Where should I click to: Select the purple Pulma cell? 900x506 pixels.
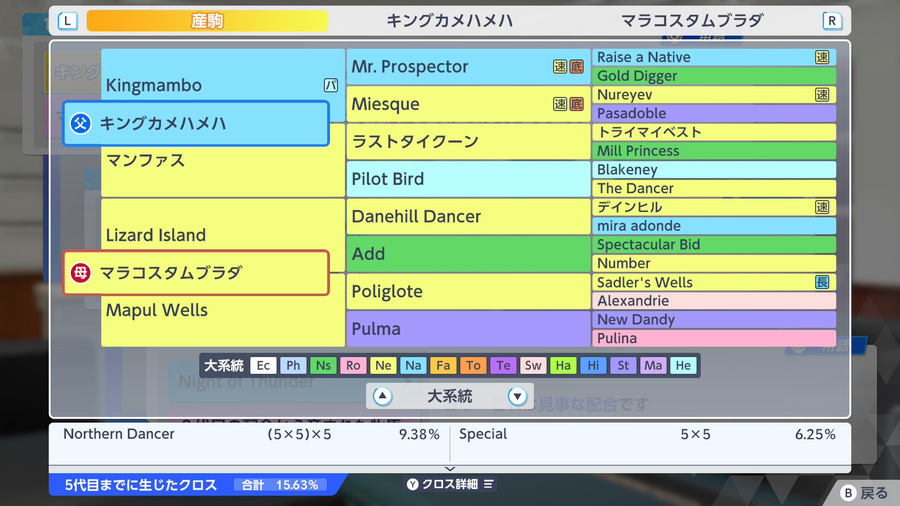(468, 329)
